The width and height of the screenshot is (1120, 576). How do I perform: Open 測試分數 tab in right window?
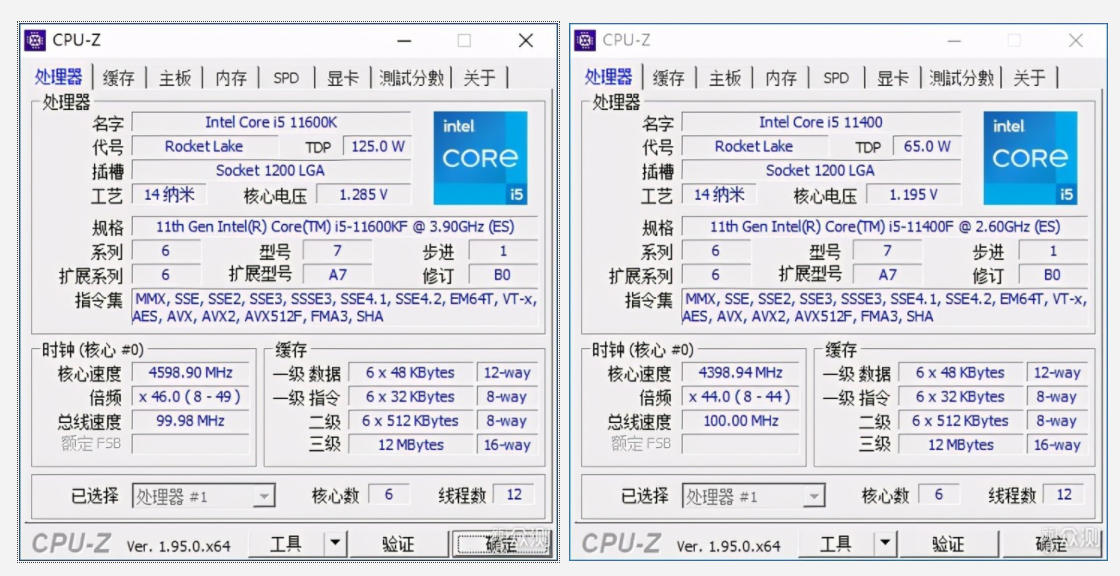pyautogui.click(x=961, y=78)
